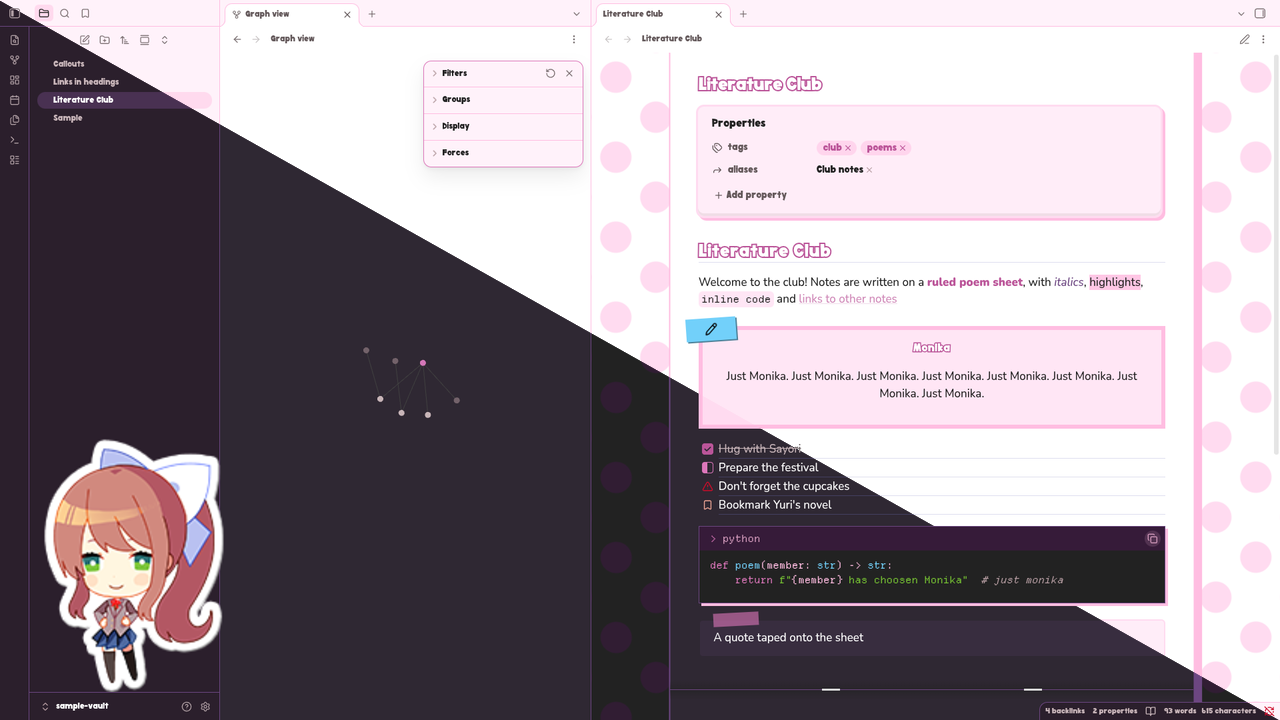Image resolution: width=1280 pixels, height=720 pixels.
Task: Open Graph view more options menu
Action: (x=574, y=39)
